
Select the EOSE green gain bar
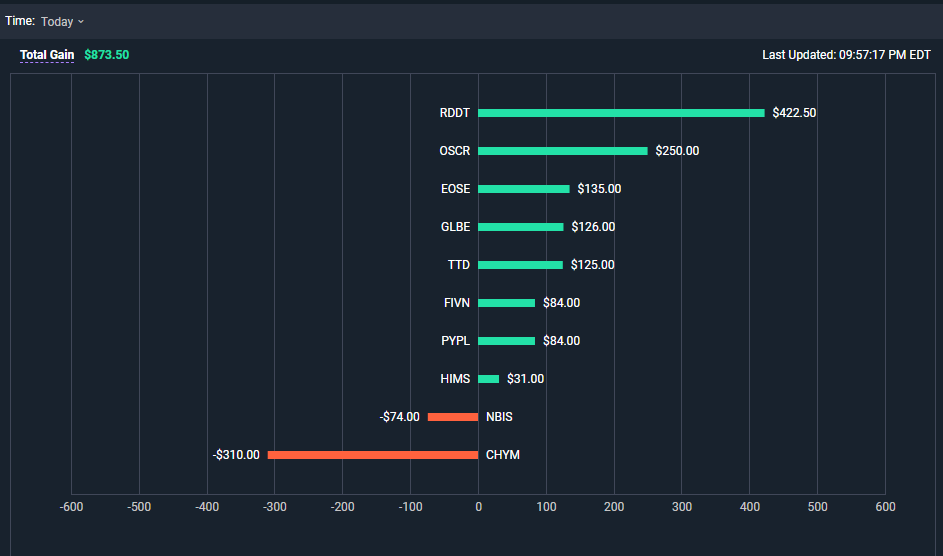pyautogui.click(x=524, y=189)
